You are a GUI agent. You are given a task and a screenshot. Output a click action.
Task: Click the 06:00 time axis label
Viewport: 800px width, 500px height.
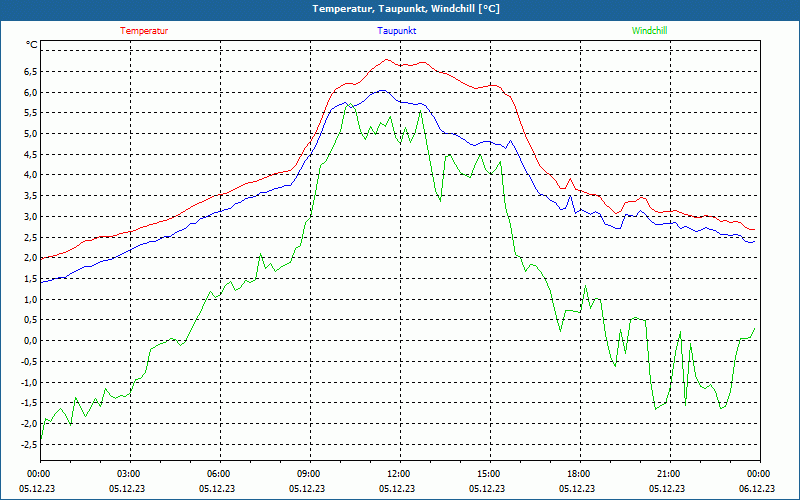point(217,474)
